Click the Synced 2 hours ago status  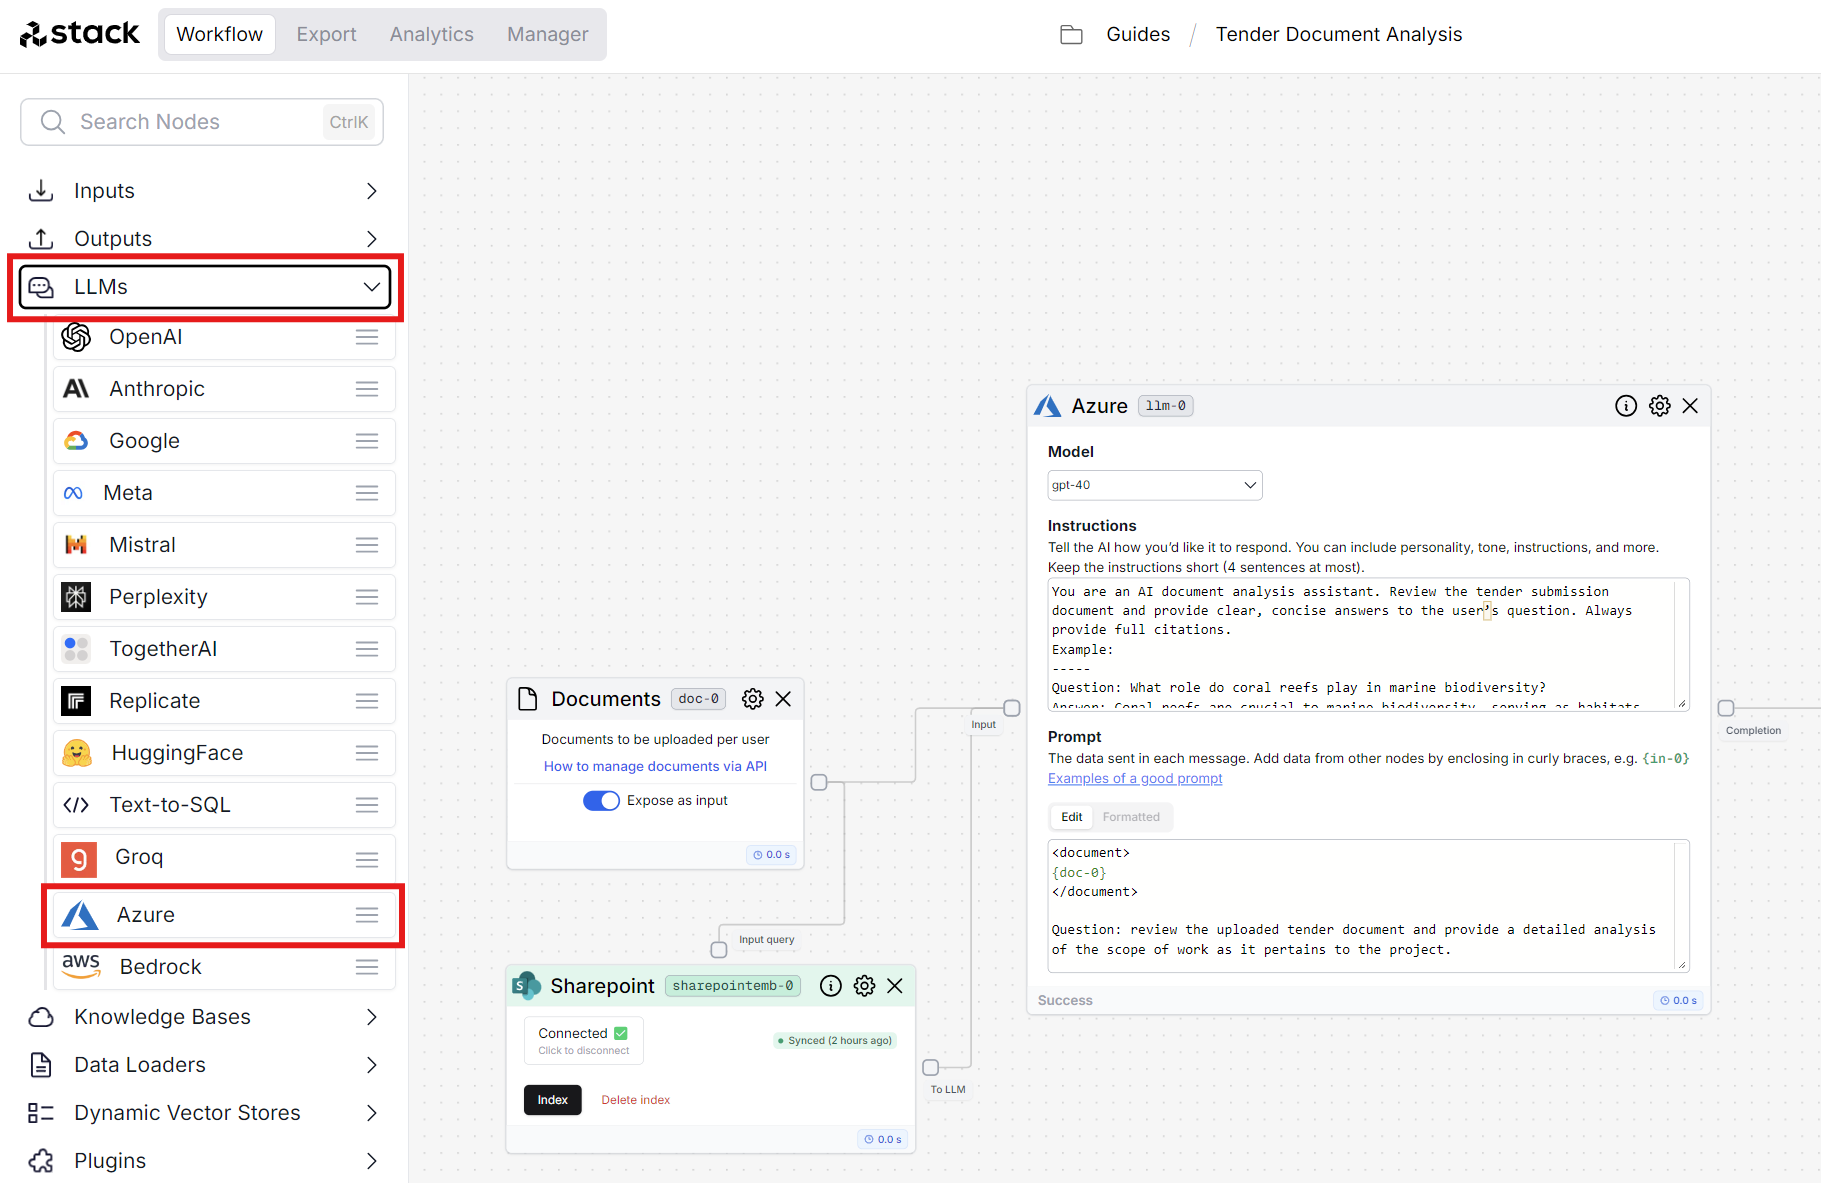(835, 1041)
